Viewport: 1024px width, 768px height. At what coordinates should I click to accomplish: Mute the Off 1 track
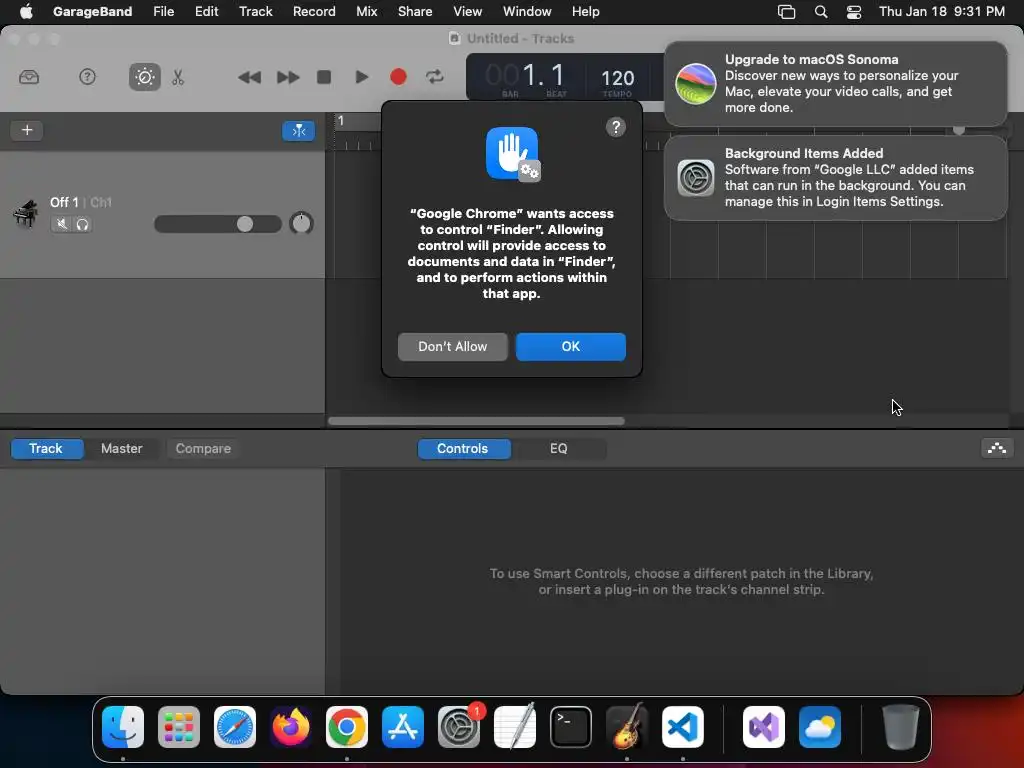pyautogui.click(x=61, y=224)
